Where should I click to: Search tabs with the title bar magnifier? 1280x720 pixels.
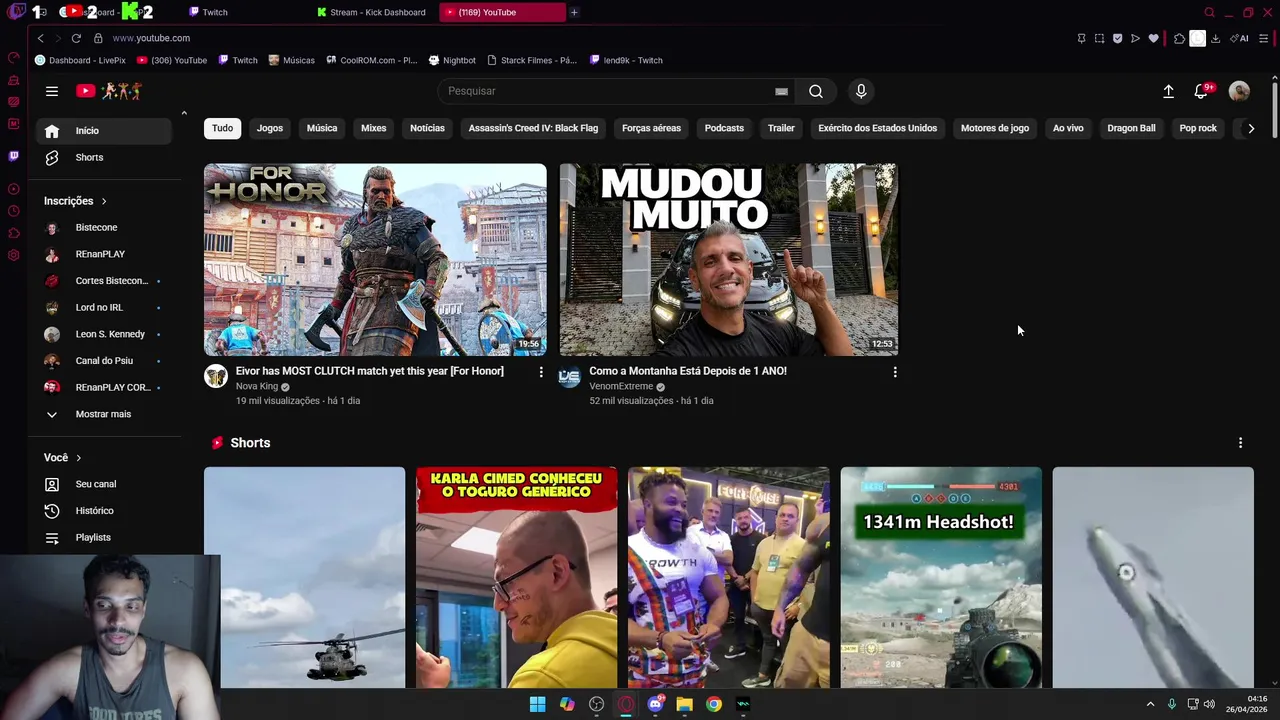1209,12
